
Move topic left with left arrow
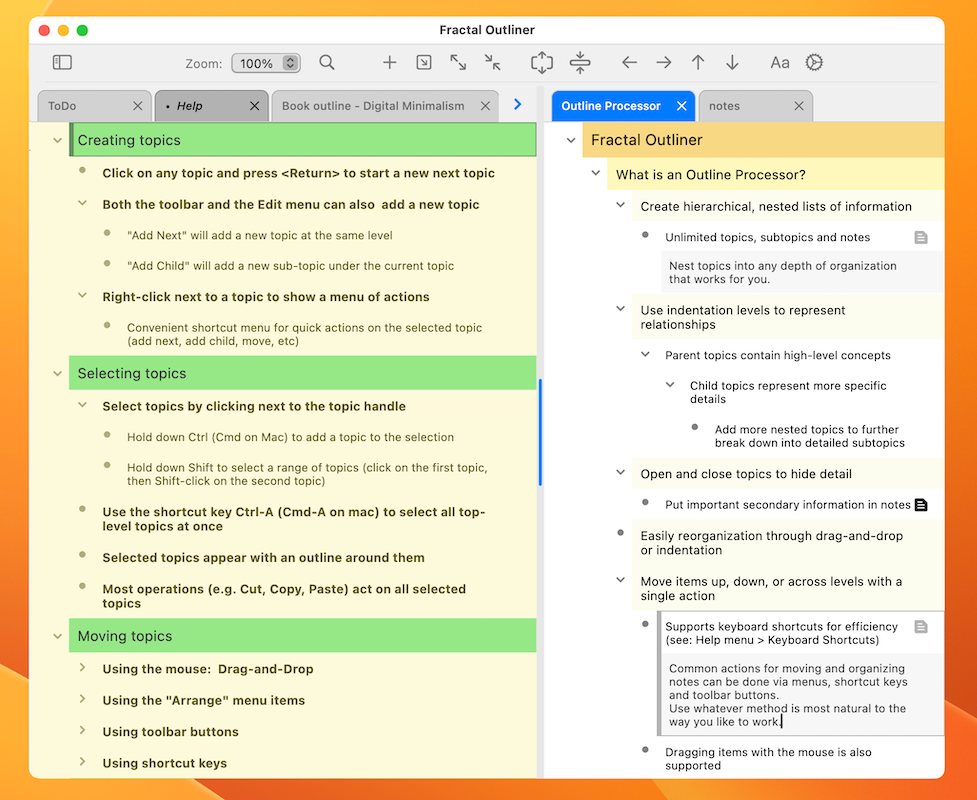point(629,63)
